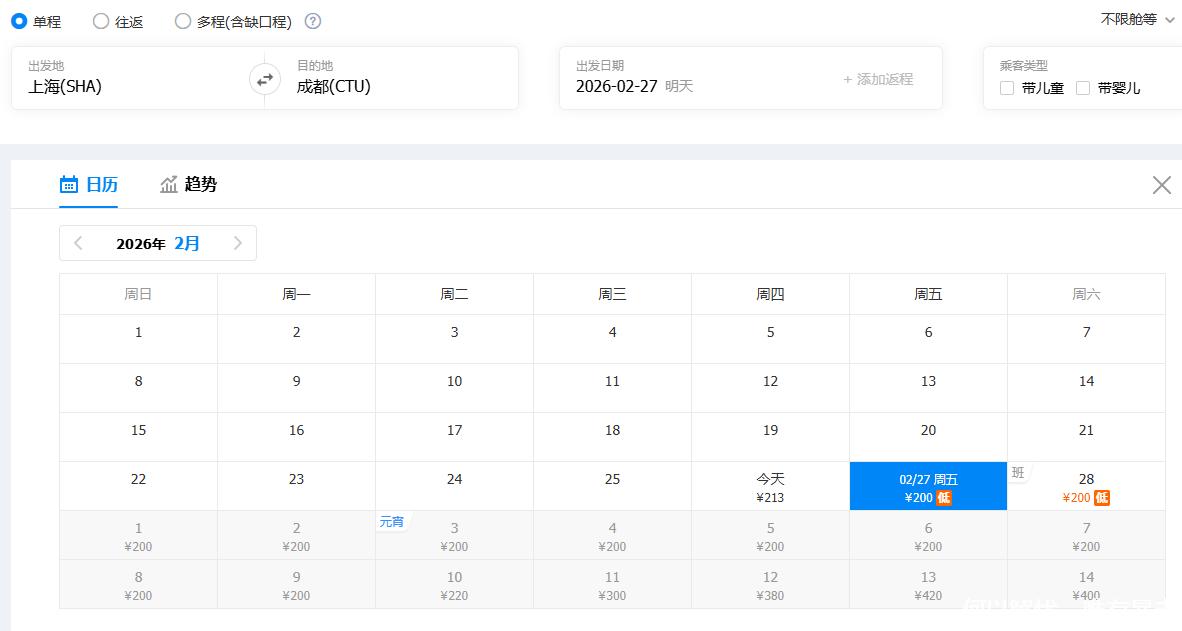Click the swap departure and destination icon
The width and height of the screenshot is (1182, 631).
(265, 79)
